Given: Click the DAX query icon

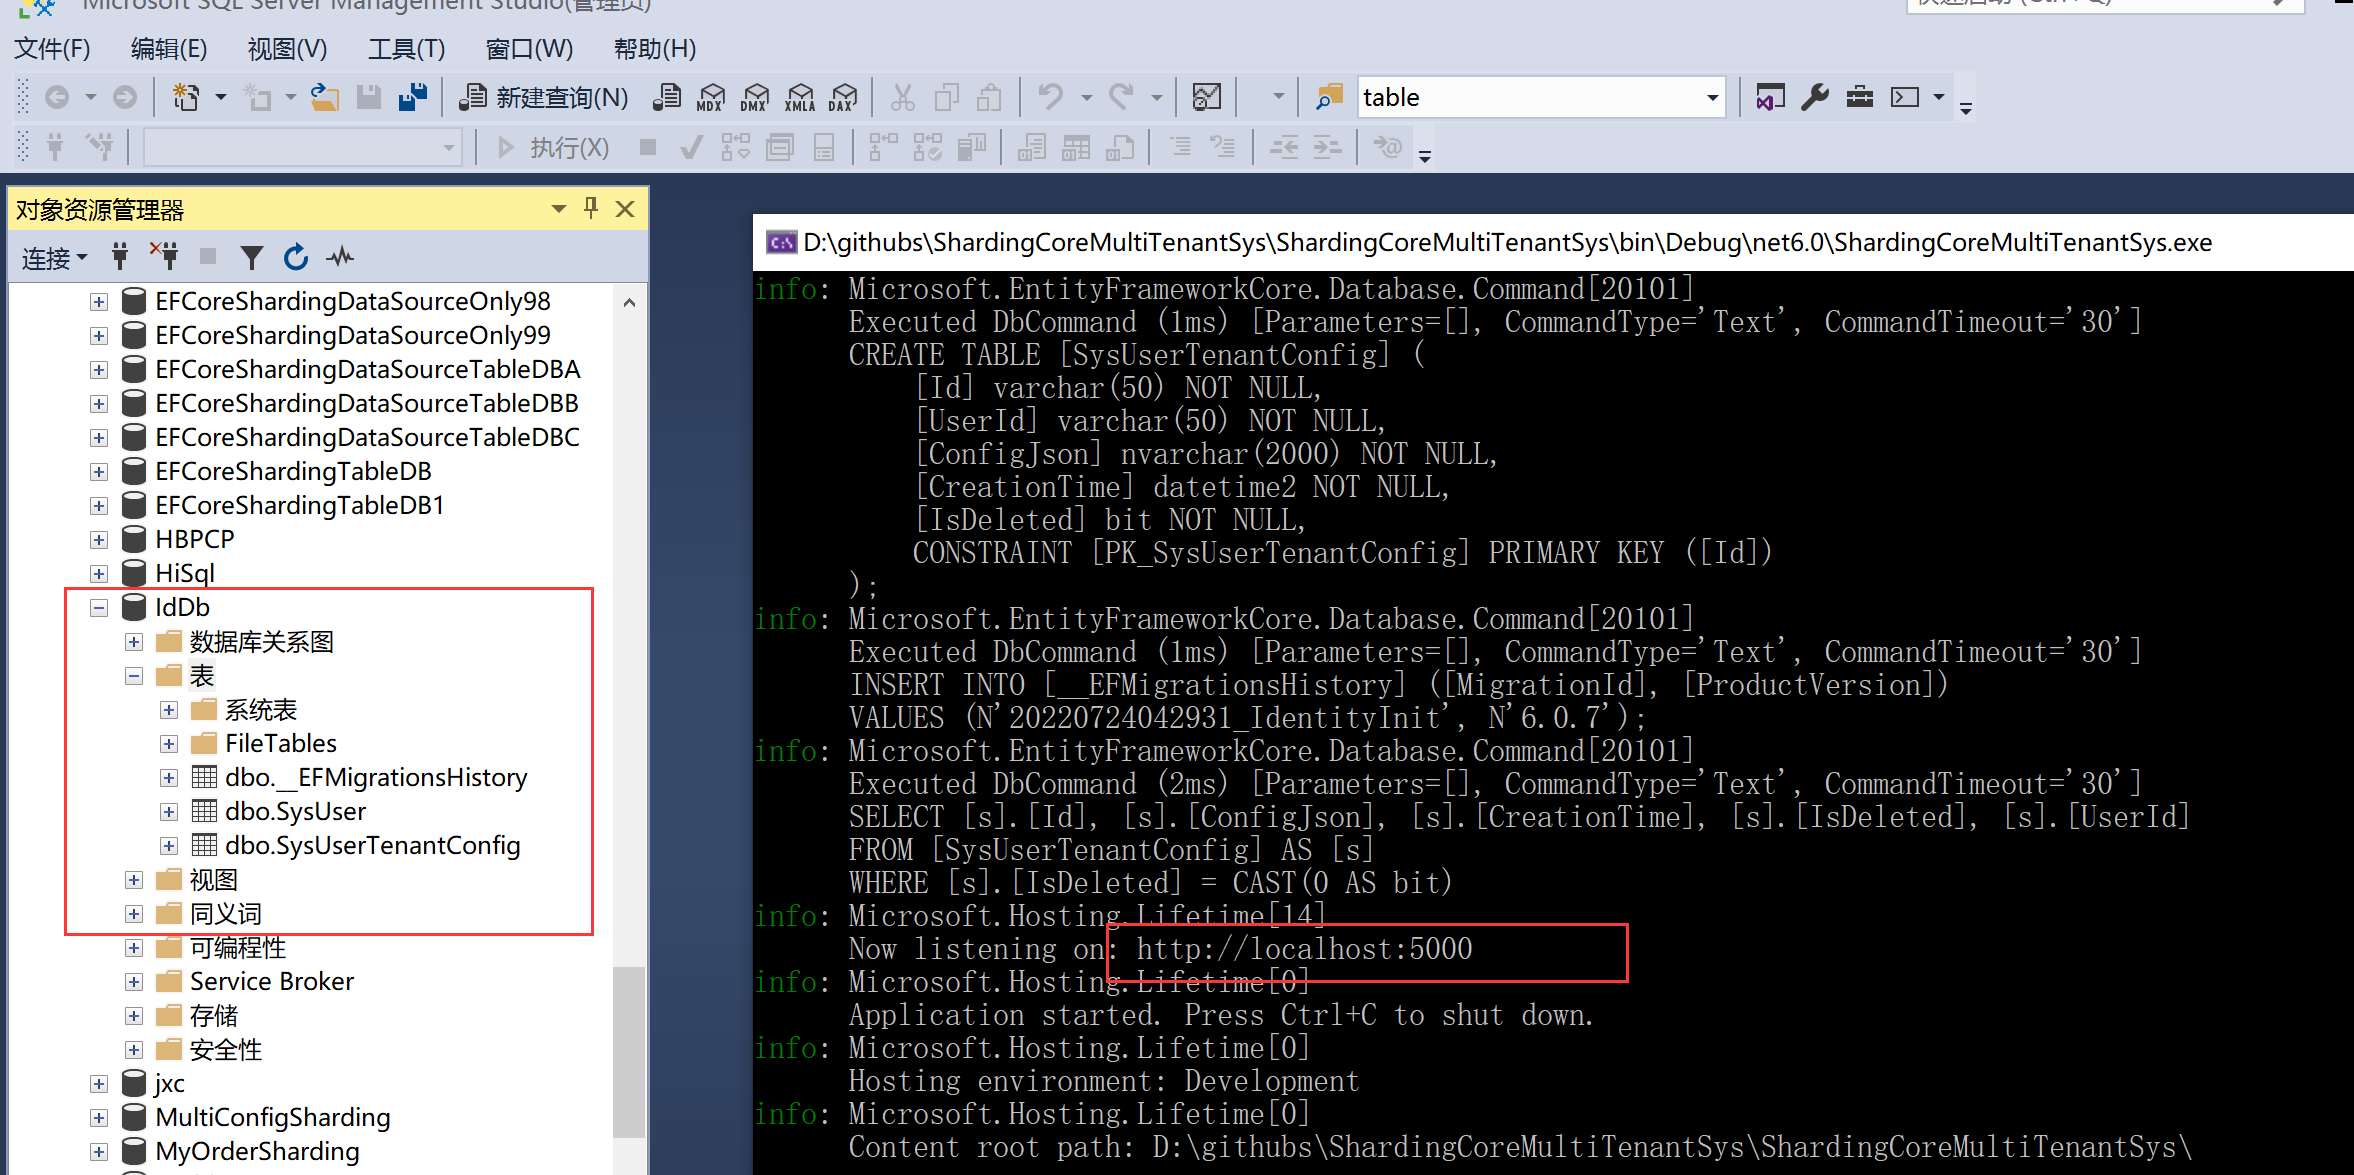Looking at the screenshot, I should (843, 98).
